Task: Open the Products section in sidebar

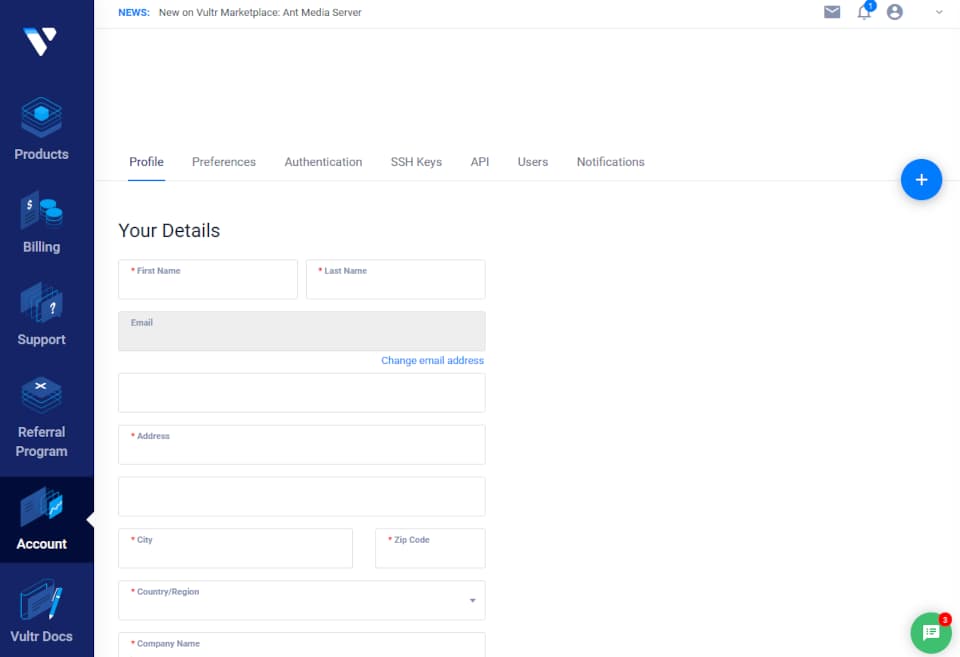Action: pos(41,129)
